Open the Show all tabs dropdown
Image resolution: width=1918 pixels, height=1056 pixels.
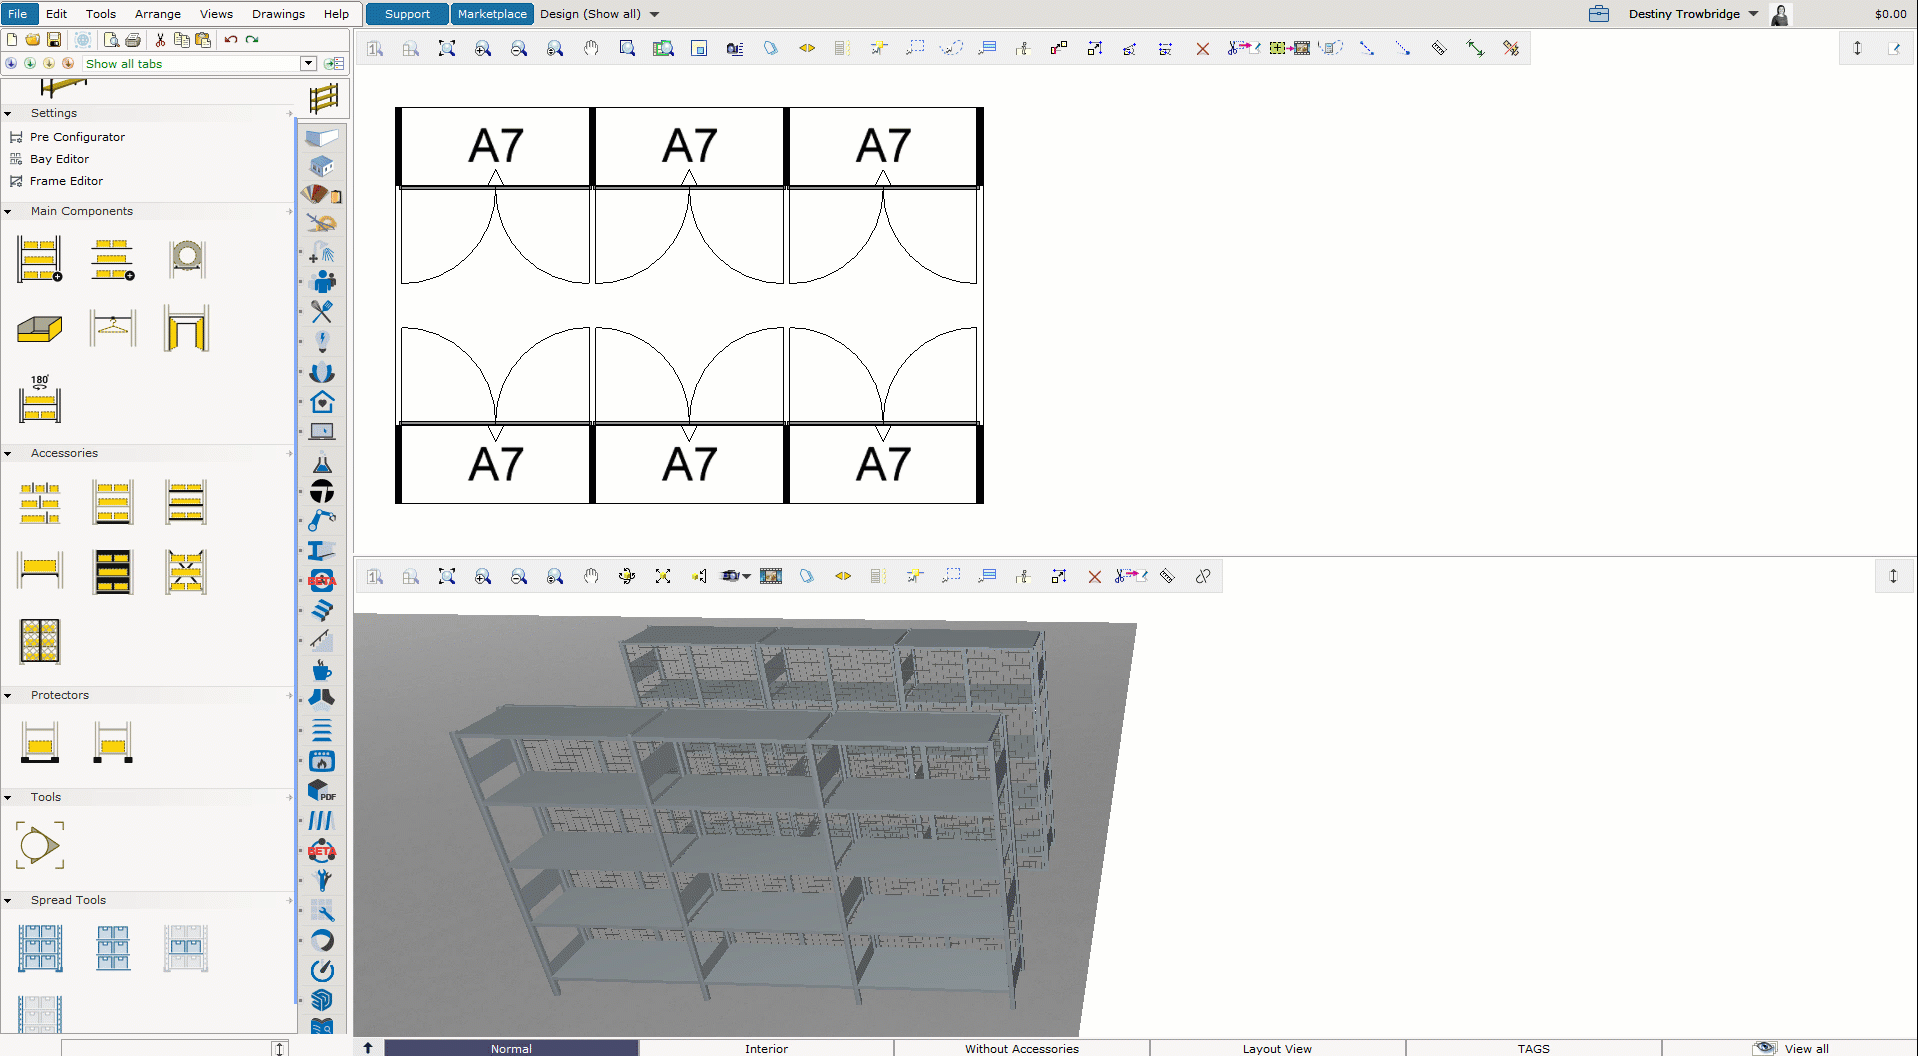[x=308, y=63]
